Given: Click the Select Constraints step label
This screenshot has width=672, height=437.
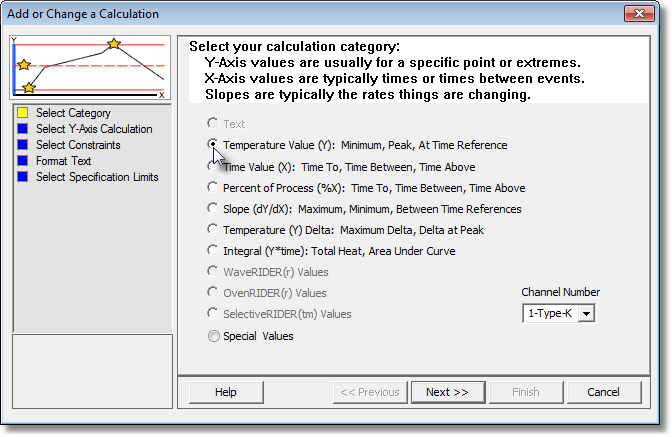Looking at the screenshot, I should click(x=78, y=145).
